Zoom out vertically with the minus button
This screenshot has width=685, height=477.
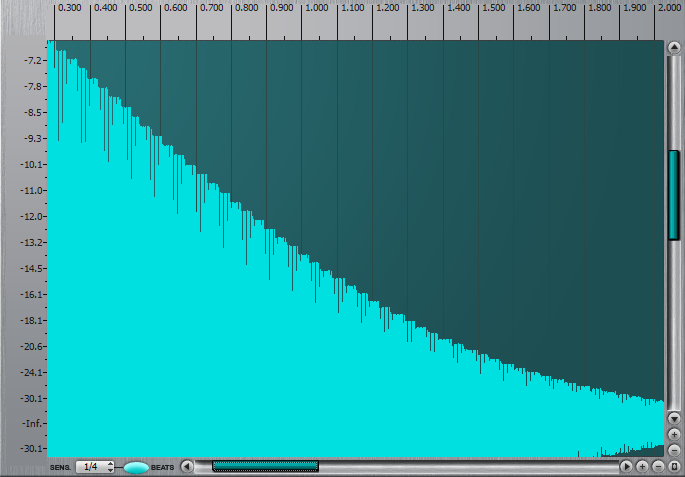(674, 449)
